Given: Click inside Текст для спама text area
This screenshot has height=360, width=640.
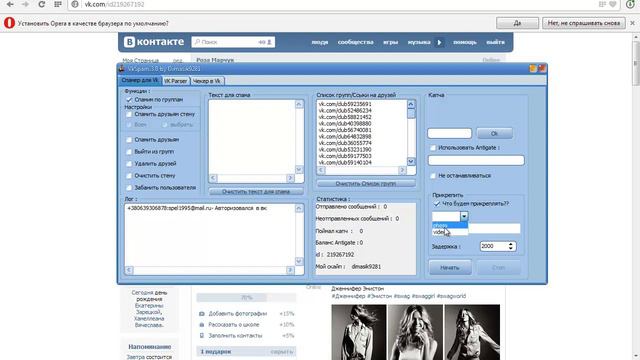Looking at the screenshot, I should coord(252,137).
